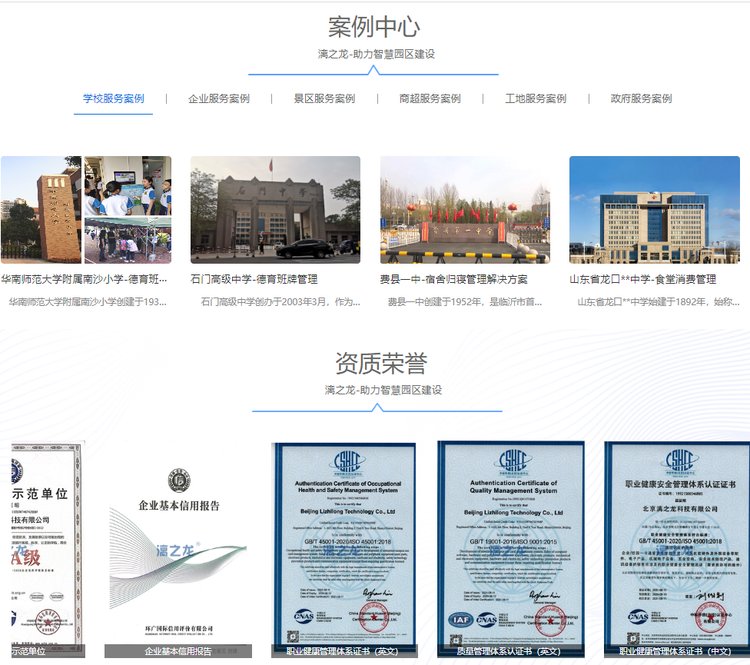Switch to the 企业服务案例 tab
This screenshot has height=665, width=750.
[x=219, y=99]
